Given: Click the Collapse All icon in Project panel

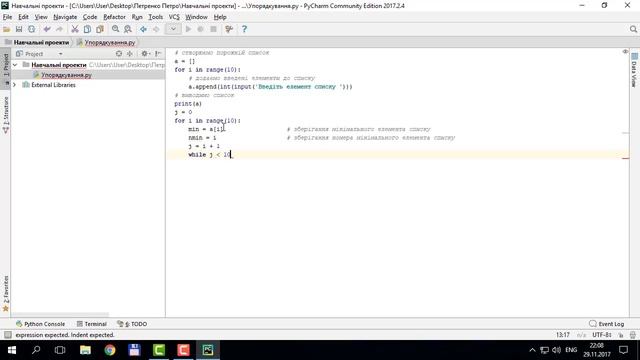Looking at the screenshot, I should tap(130, 54).
